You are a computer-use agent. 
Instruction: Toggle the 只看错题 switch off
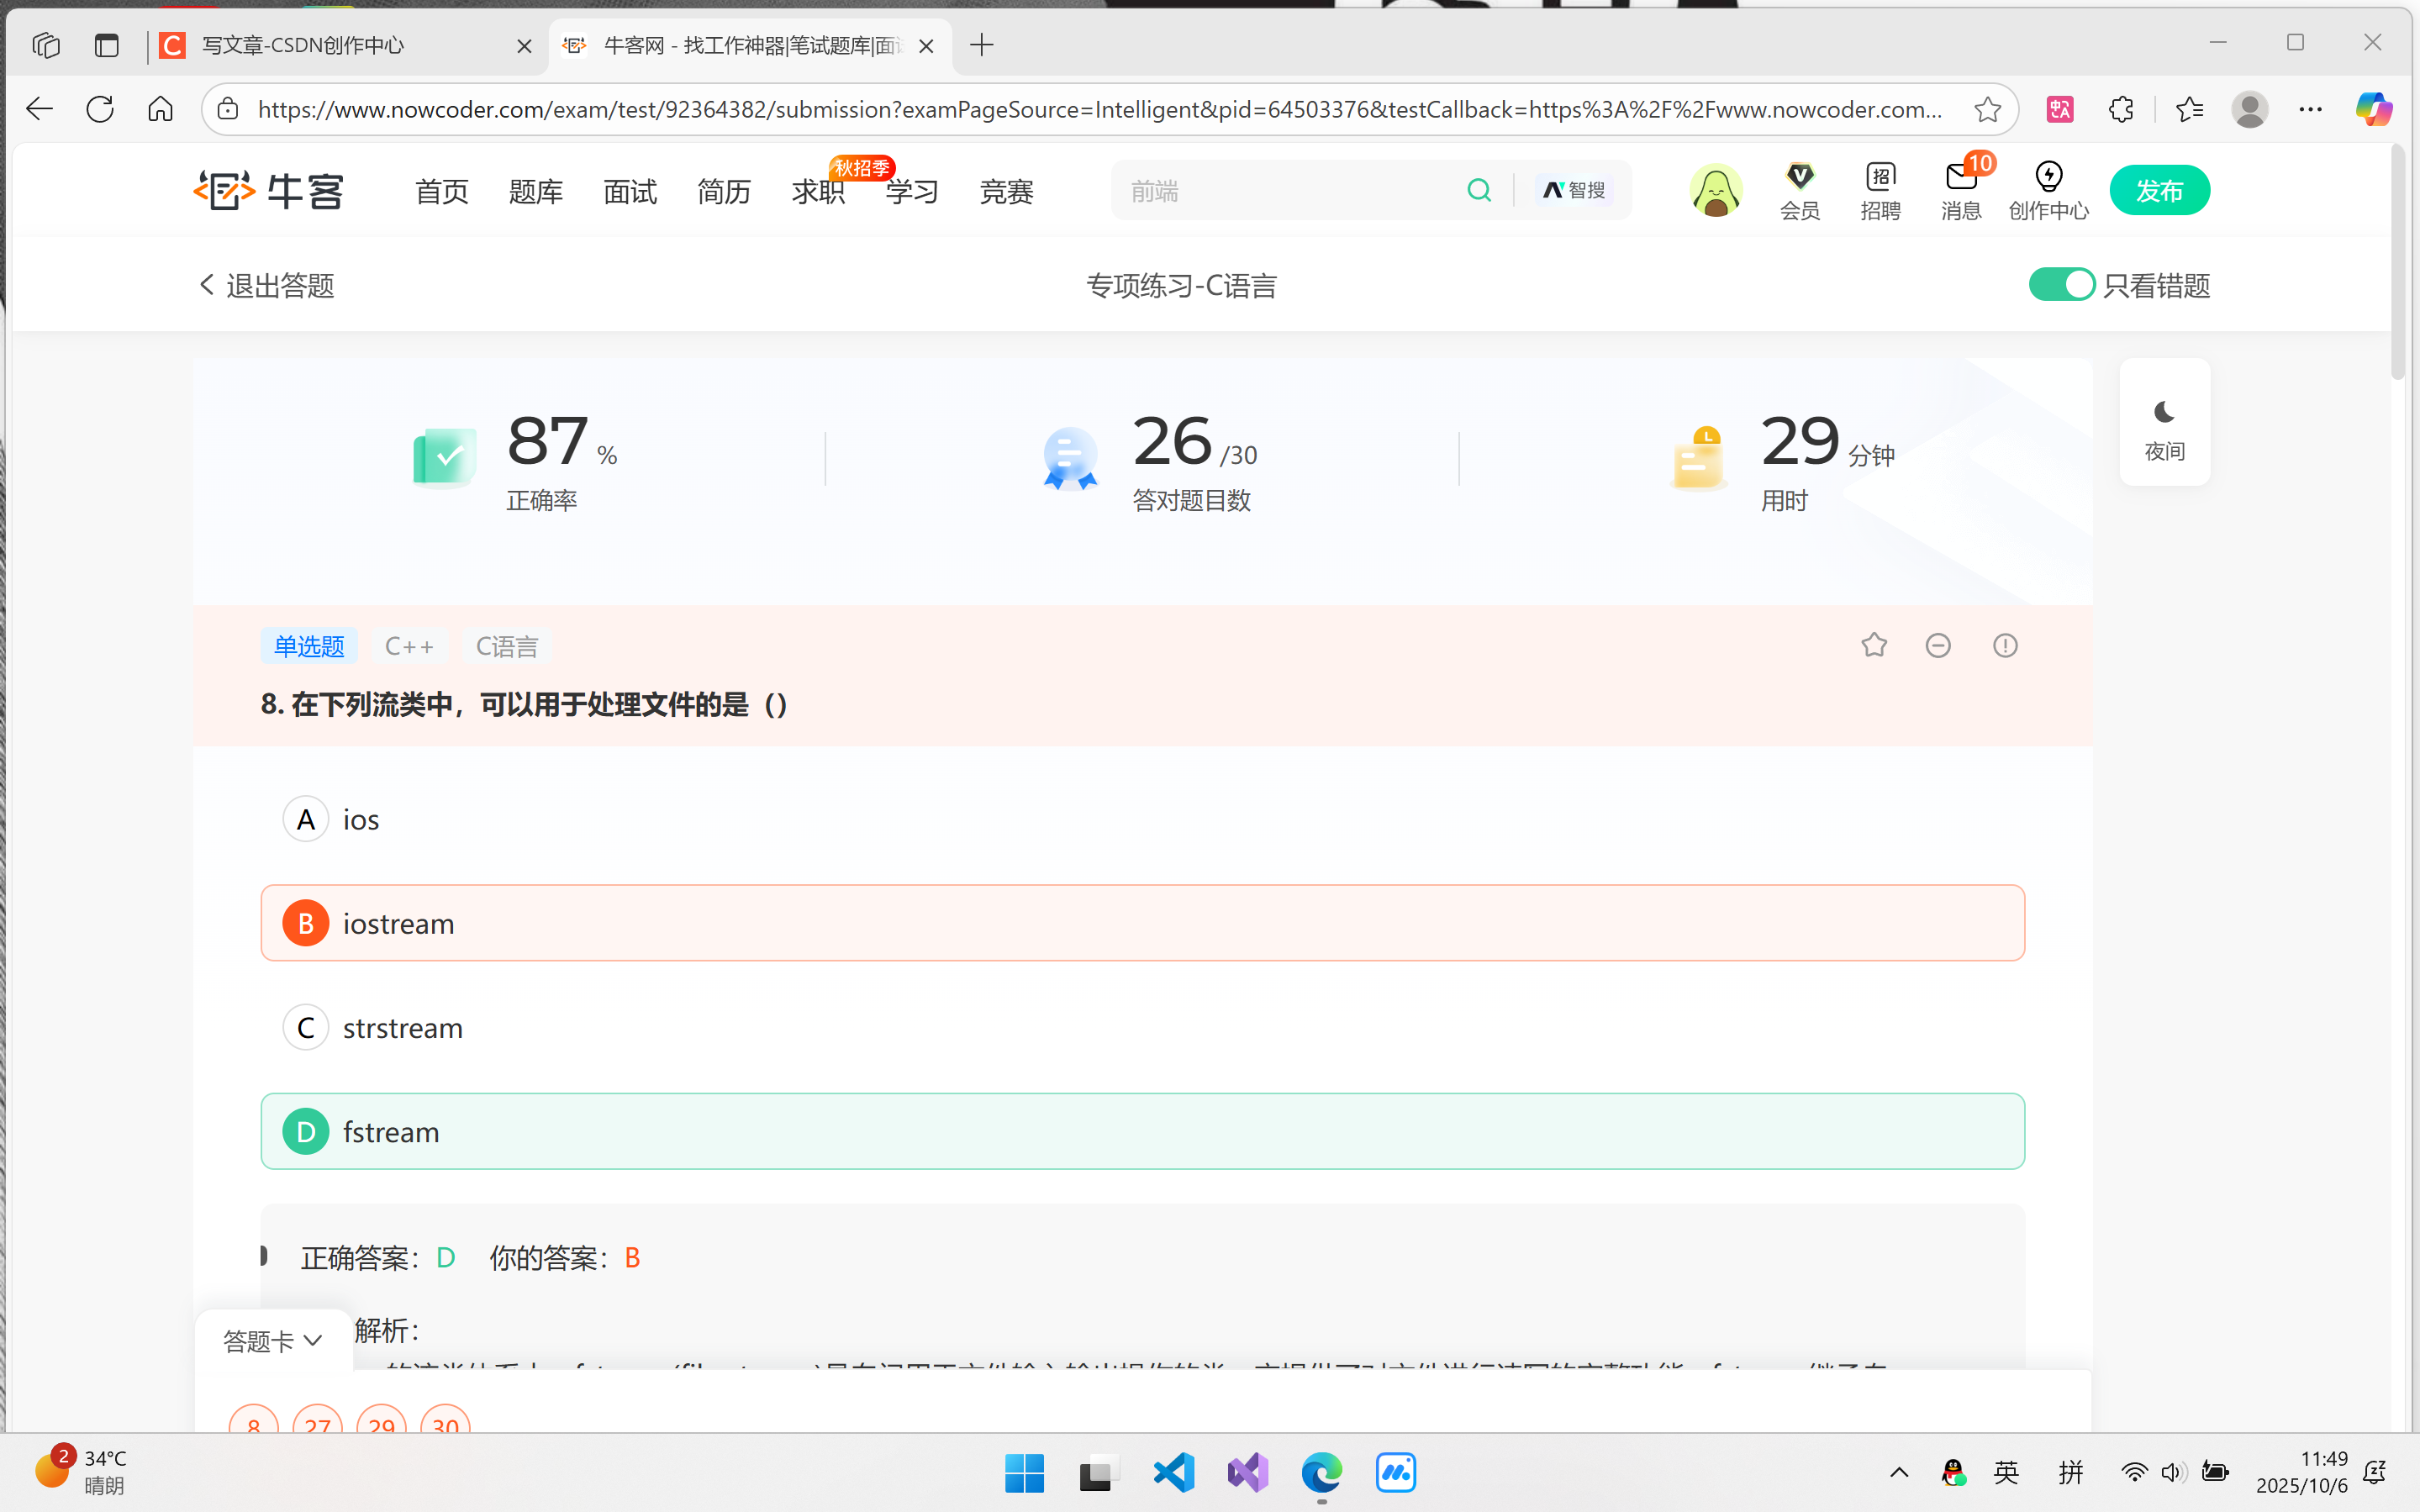2061,285
